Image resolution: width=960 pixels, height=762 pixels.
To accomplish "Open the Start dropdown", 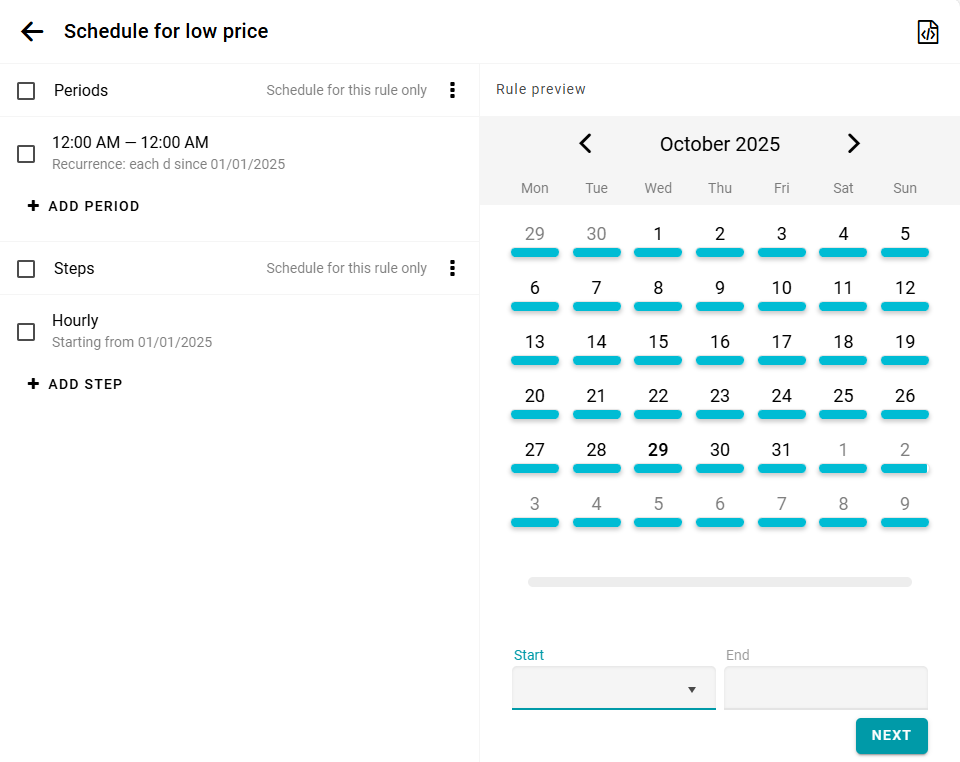I will (613, 688).
